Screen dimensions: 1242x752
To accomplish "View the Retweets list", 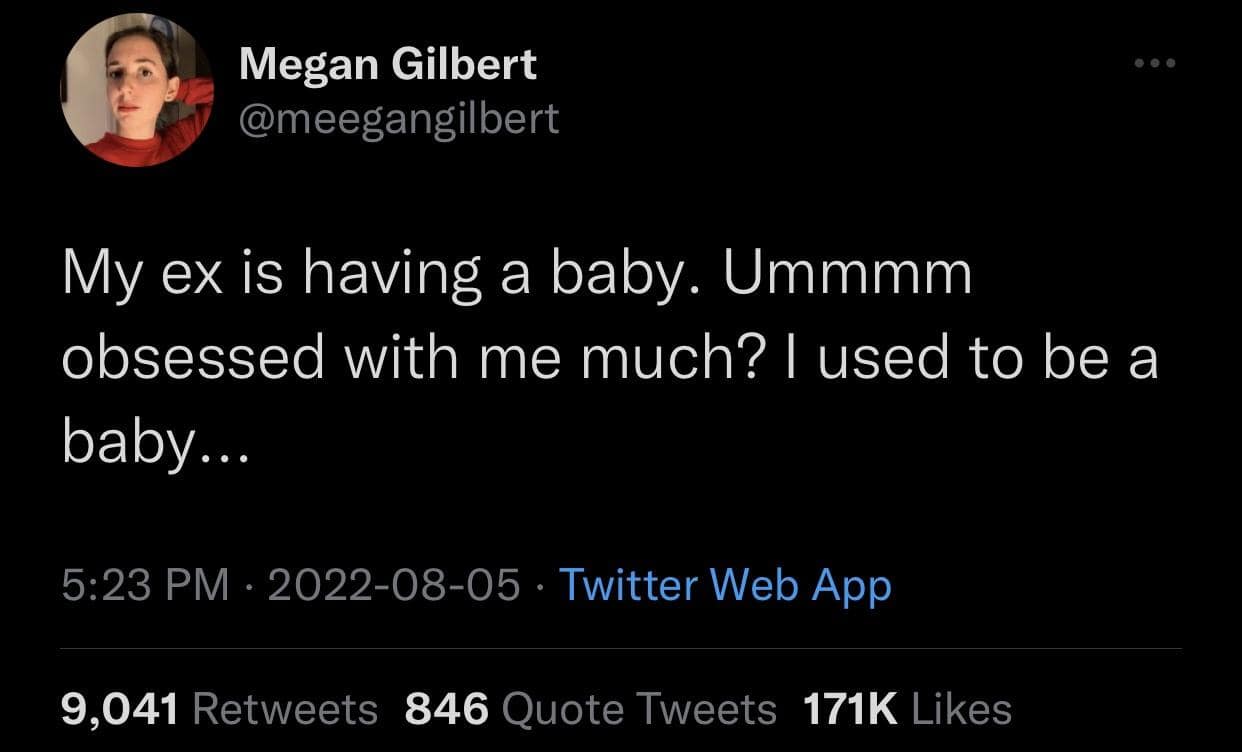I will pyautogui.click(x=285, y=709).
